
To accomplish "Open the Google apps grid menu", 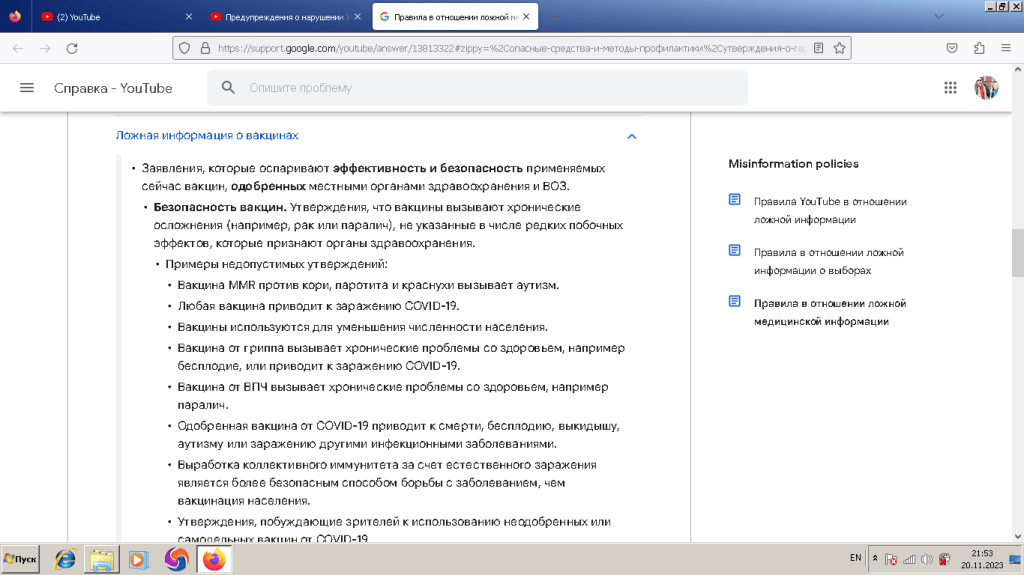I will pos(950,88).
